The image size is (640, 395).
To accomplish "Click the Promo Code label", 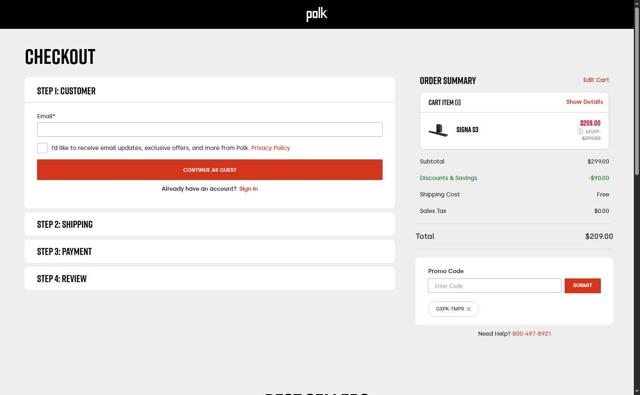I will coord(446,271).
